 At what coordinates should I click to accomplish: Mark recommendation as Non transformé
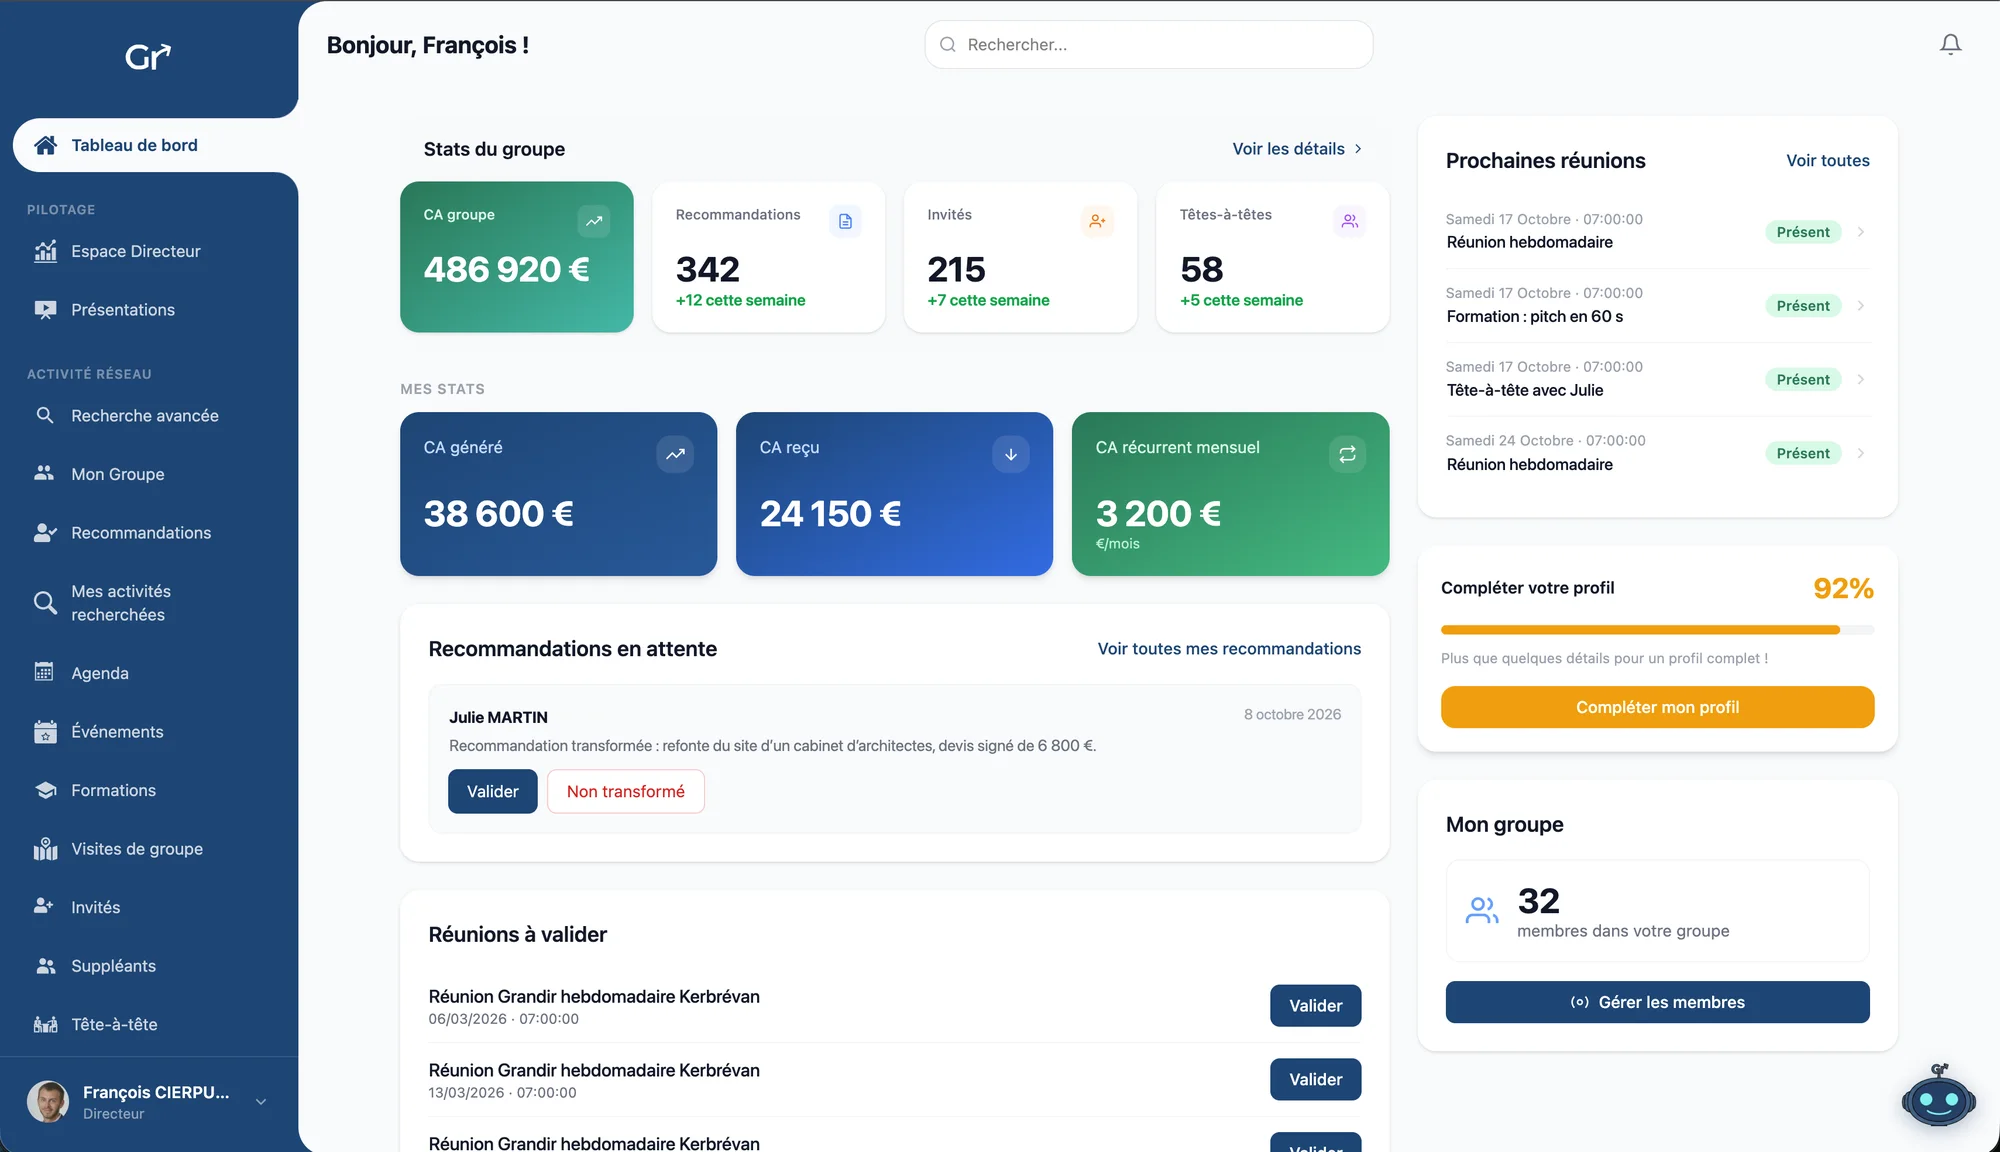(626, 791)
